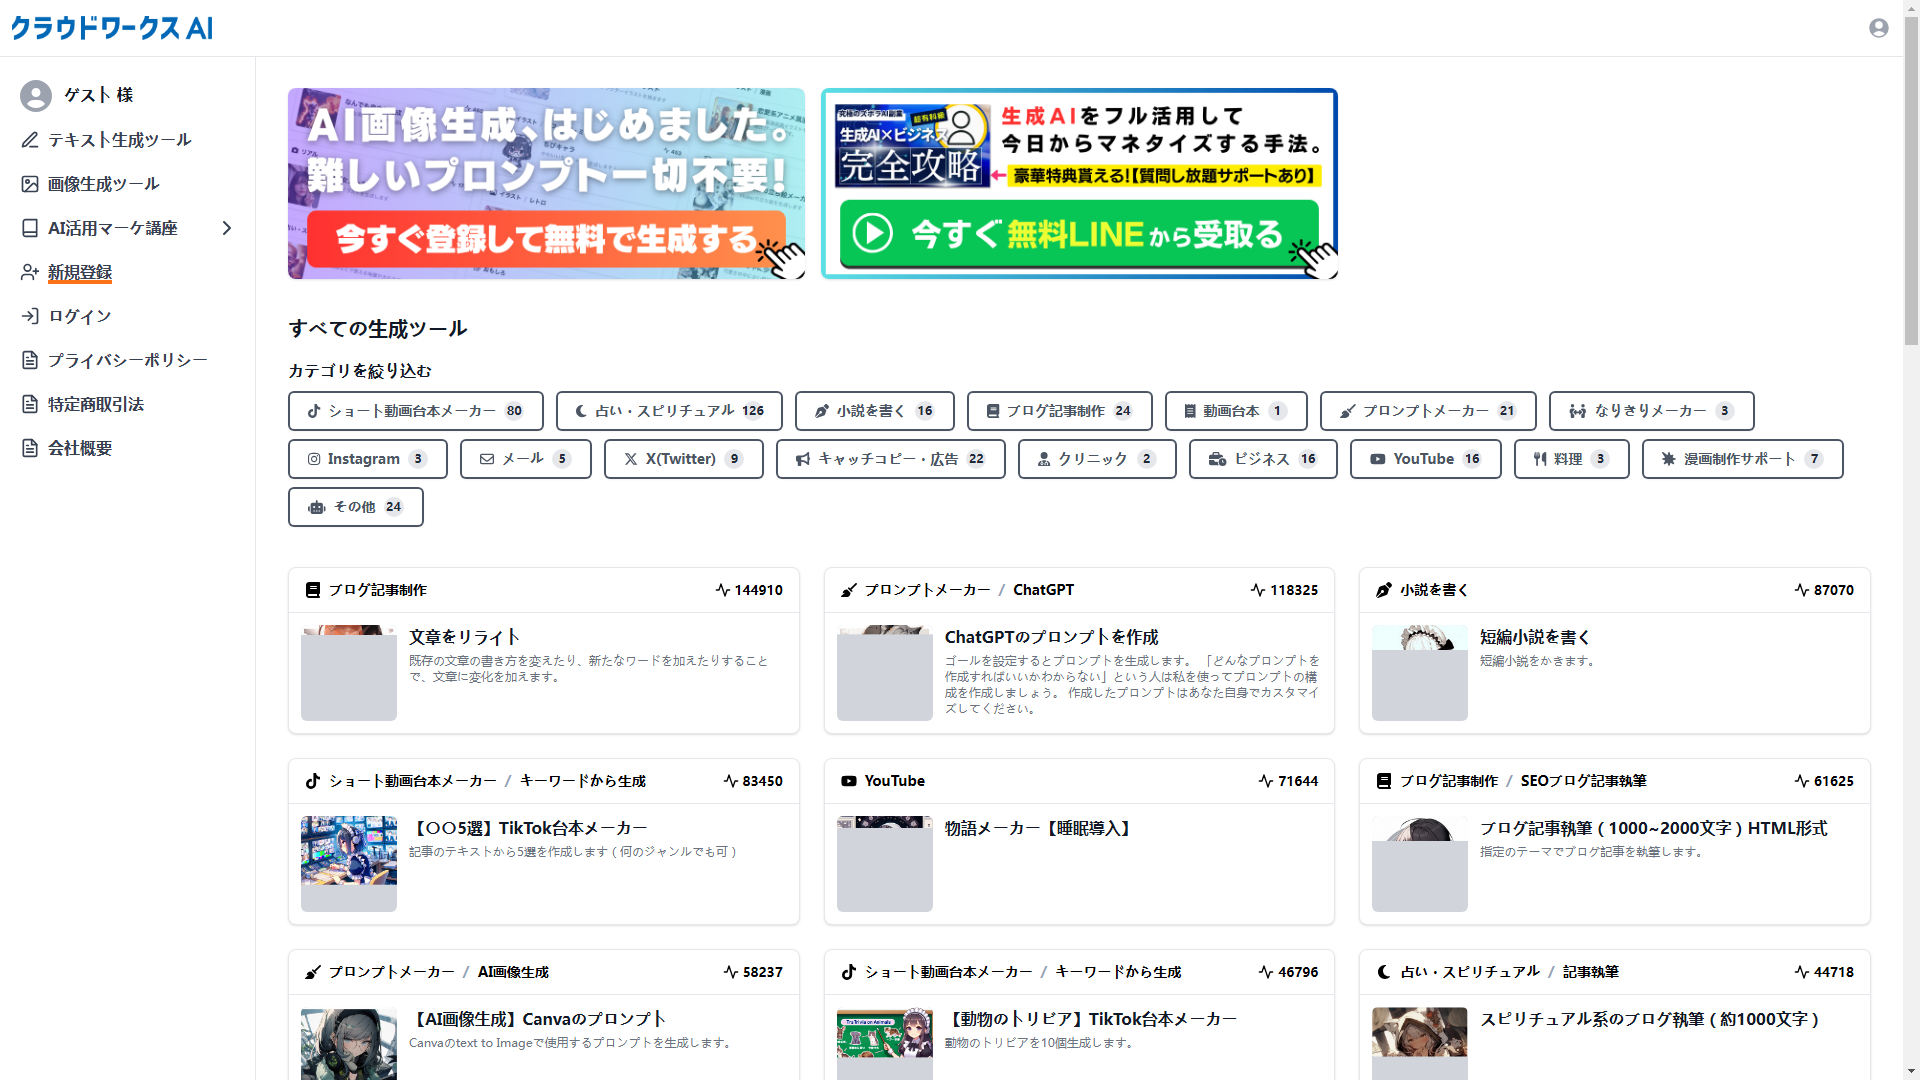The height and width of the screenshot is (1080, 1920).
Task: Click the image icon beside 画像生成ツール
Action: click(x=30, y=184)
